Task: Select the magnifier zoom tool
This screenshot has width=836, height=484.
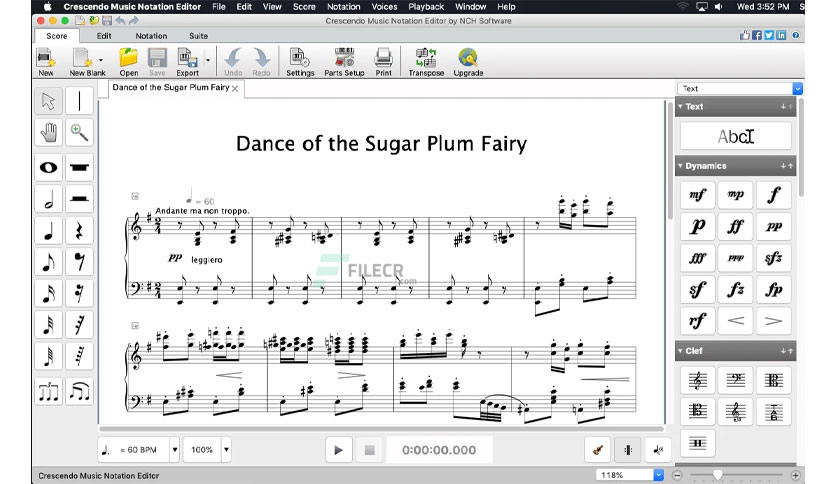Action: tap(79, 132)
